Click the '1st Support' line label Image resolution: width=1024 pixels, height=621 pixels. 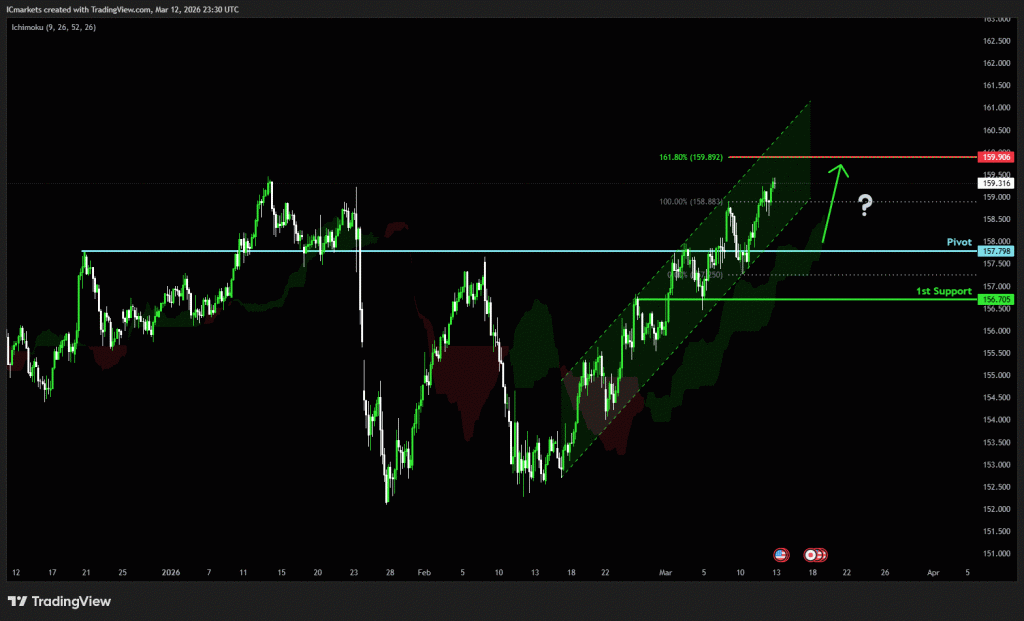(944, 291)
